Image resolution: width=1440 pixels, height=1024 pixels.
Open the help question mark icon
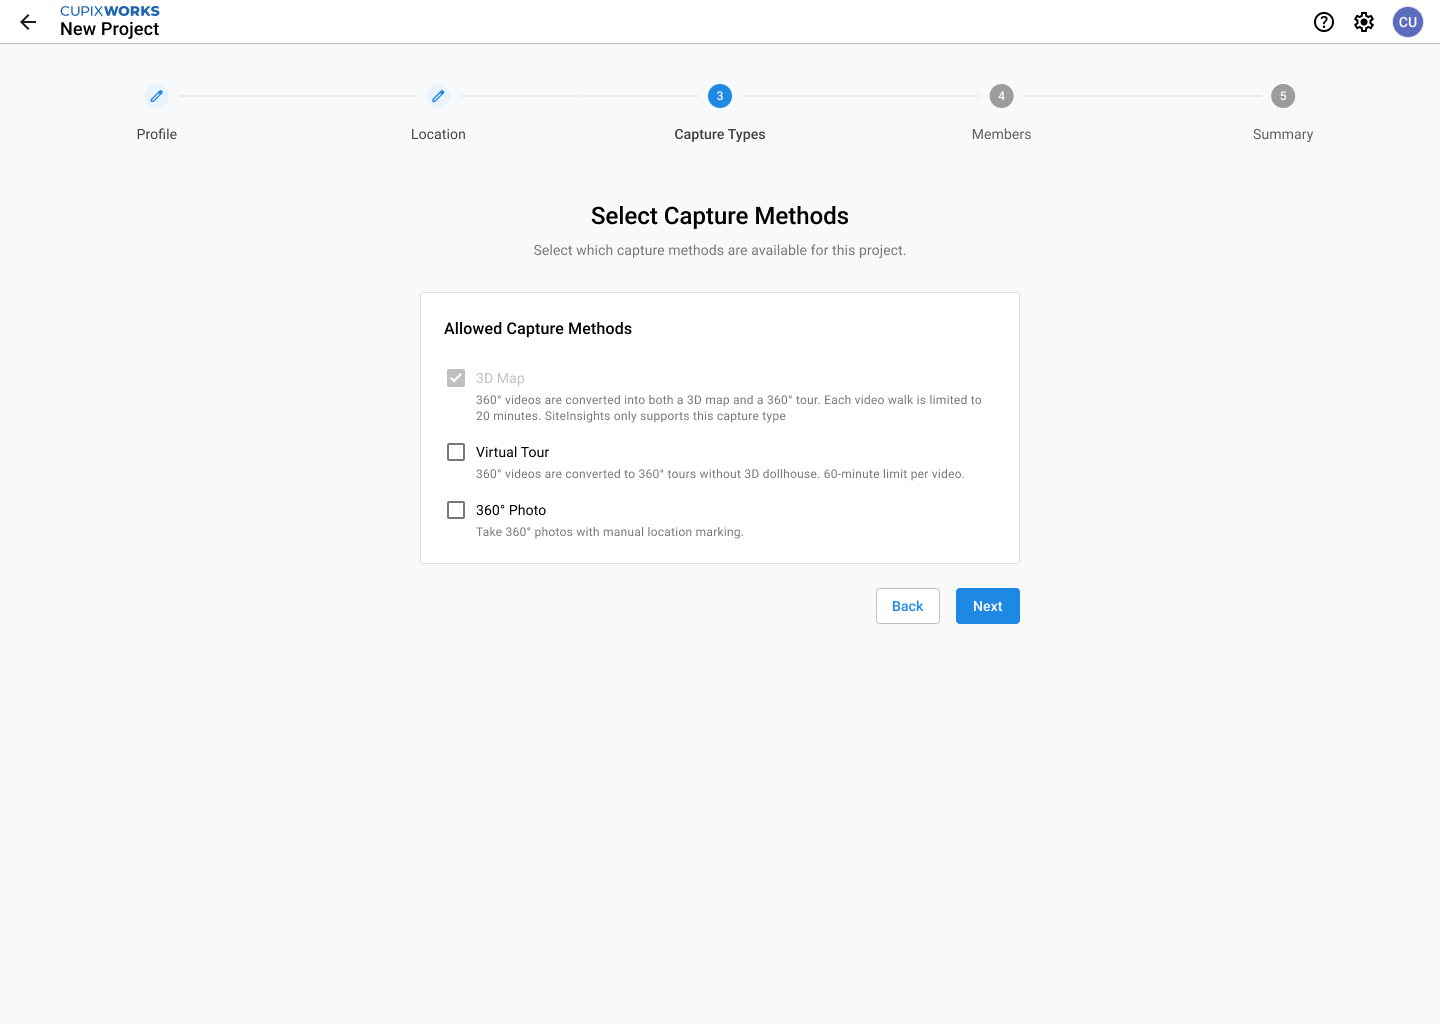1324,22
